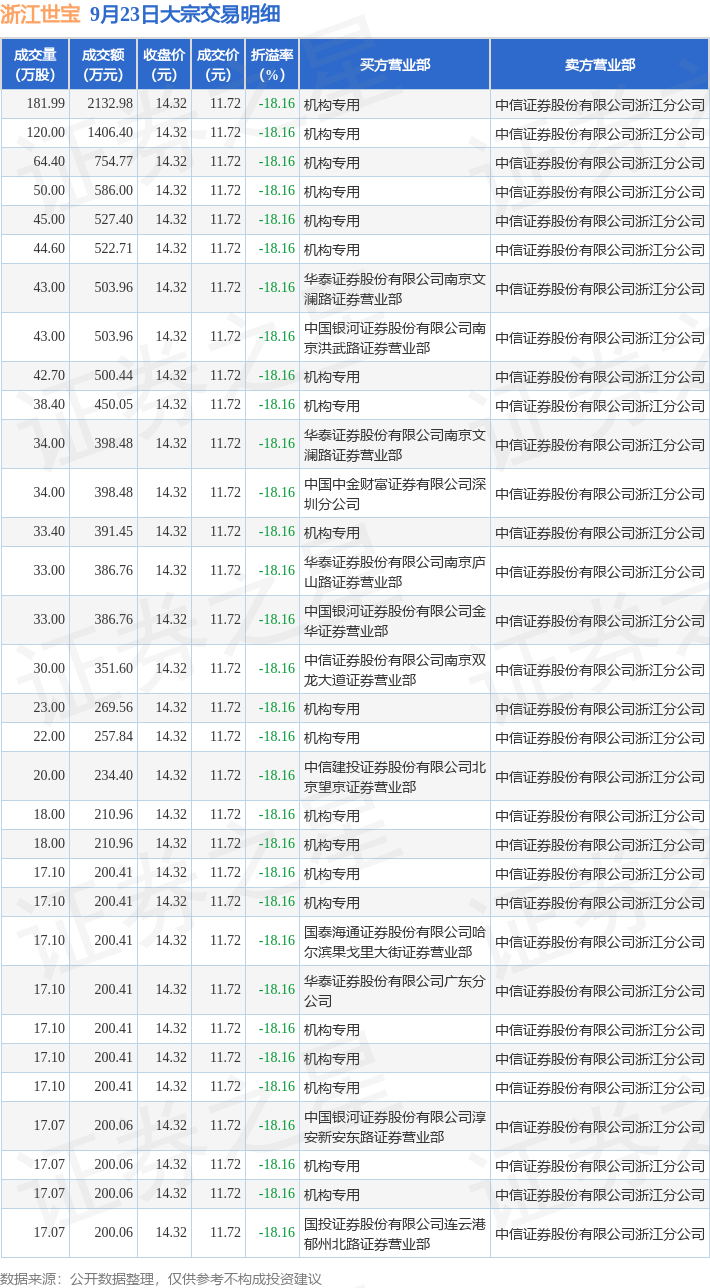Click the 成交额(万元) column header

[103, 65]
